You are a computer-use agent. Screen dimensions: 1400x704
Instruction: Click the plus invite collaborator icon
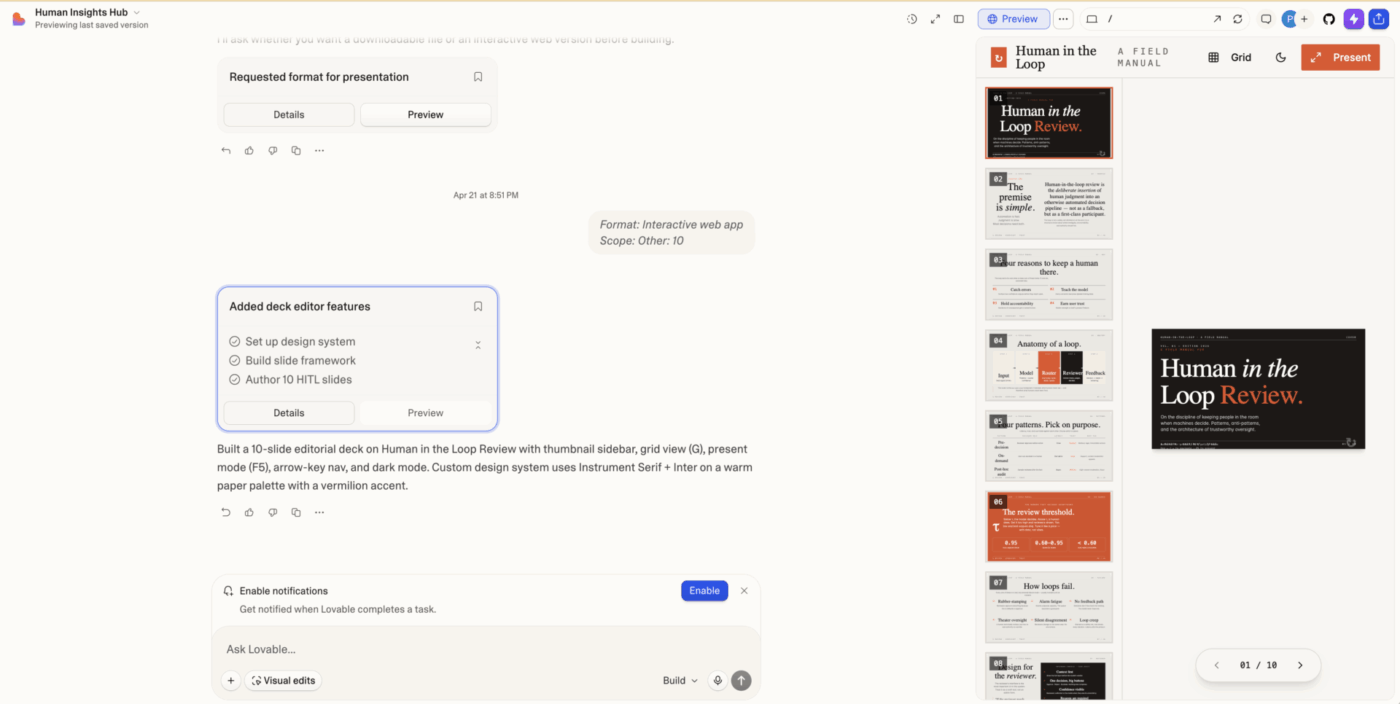pos(1304,19)
